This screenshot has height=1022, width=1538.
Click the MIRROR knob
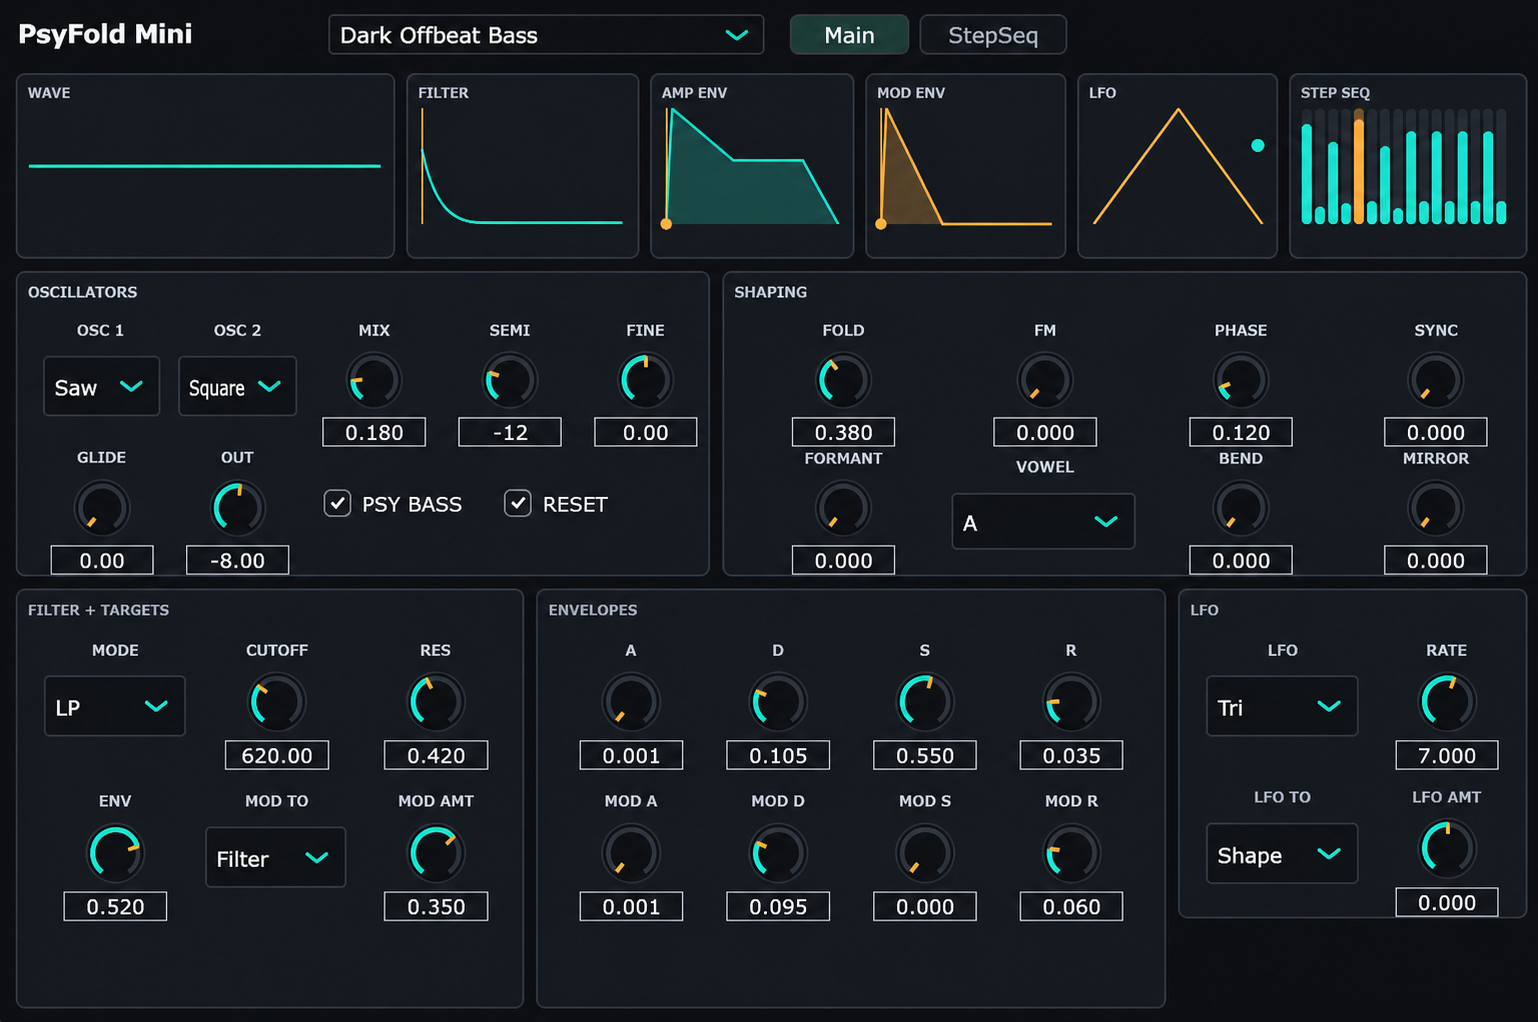point(1436,508)
